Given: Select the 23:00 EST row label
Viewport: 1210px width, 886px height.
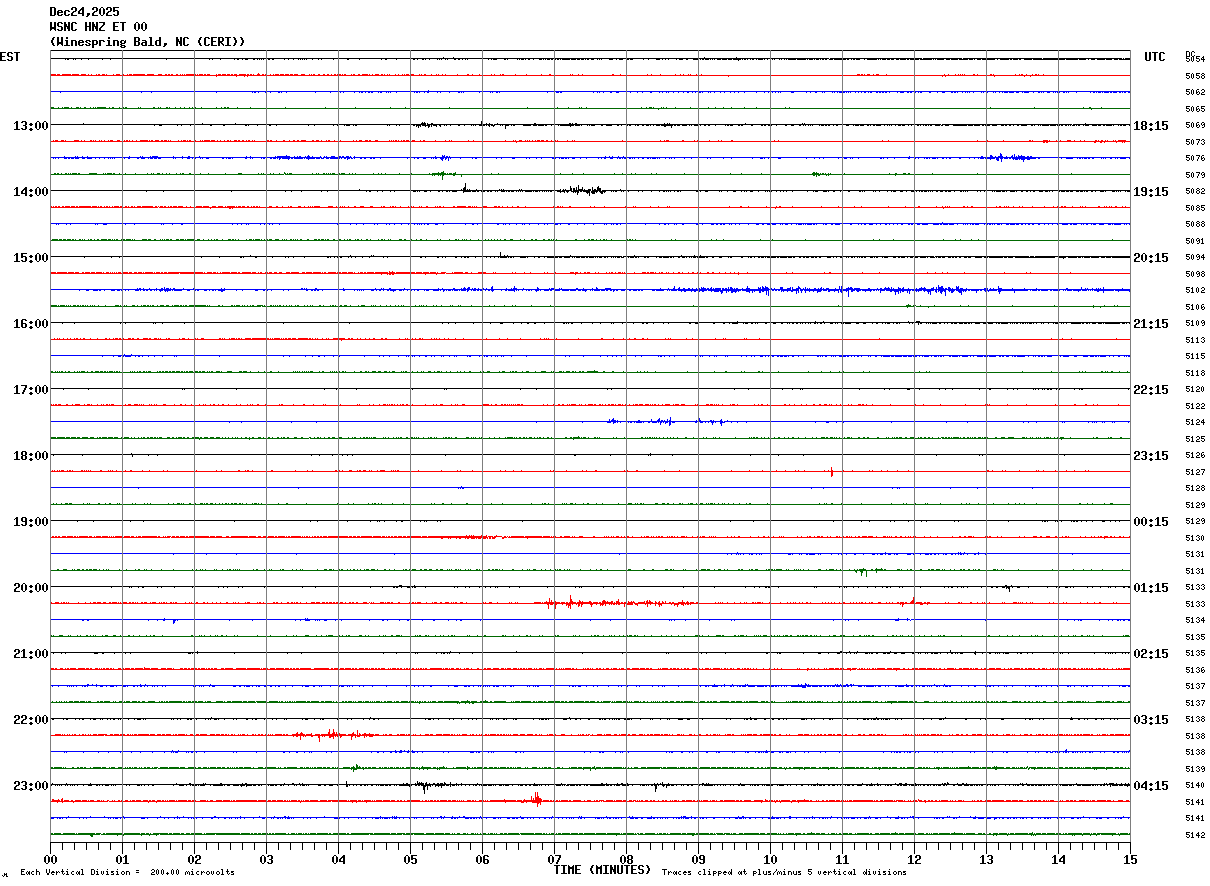Looking at the screenshot, I should point(31,786).
